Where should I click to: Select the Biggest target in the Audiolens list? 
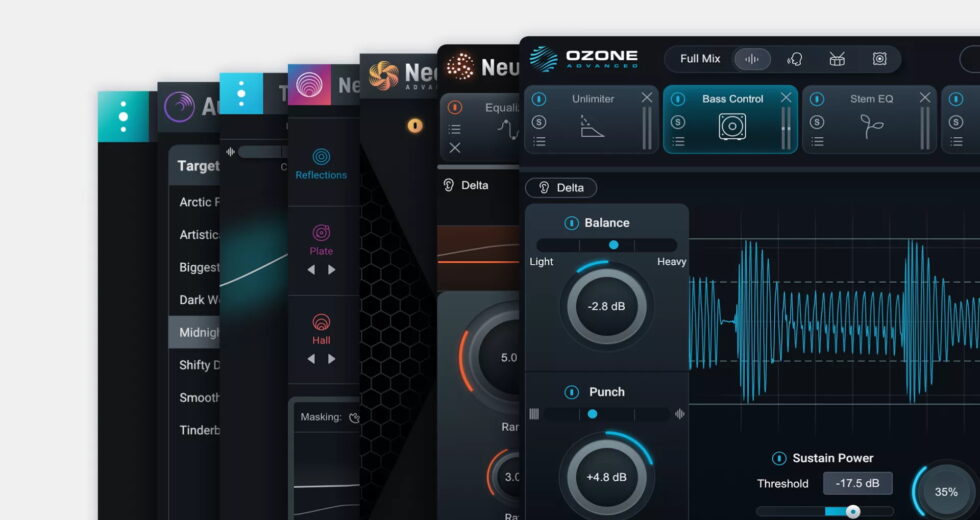coord(194,267)
